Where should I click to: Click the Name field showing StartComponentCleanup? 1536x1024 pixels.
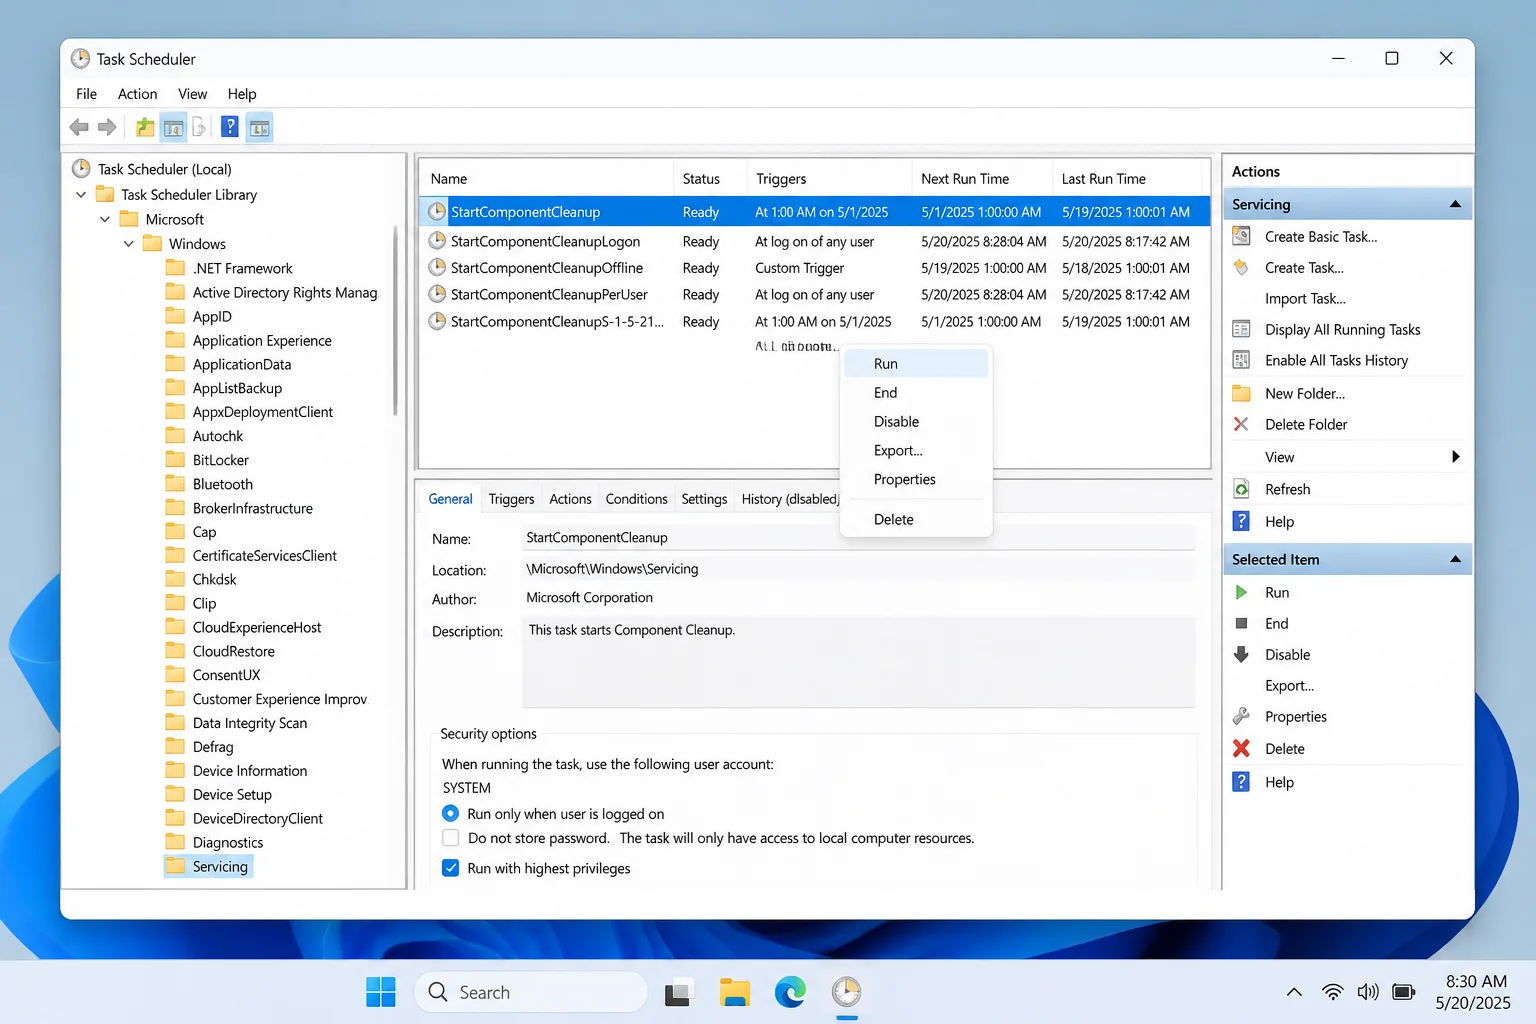(x=859, y=538)
